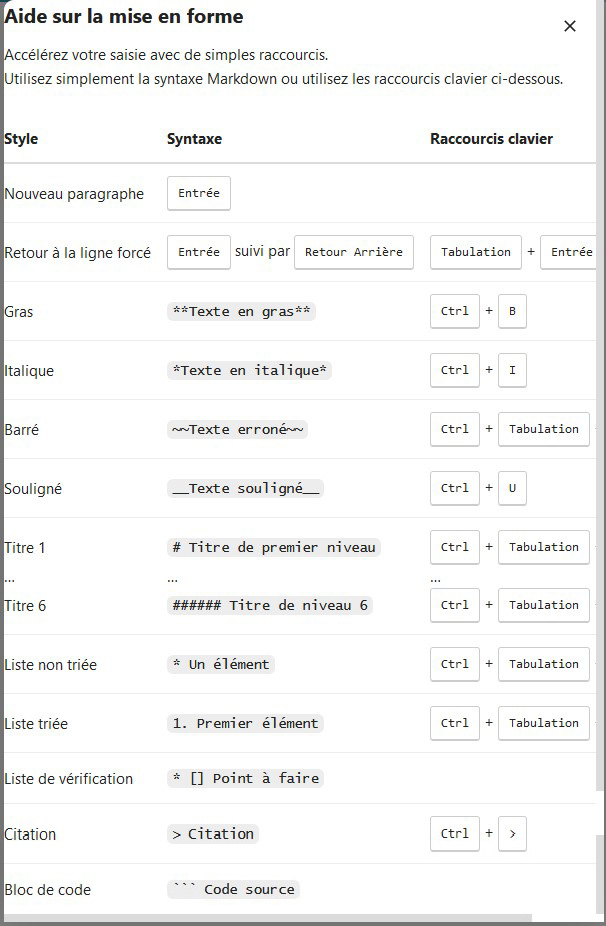
Task: Select the **Texte en gras** syntax example
Action: pos(243,312)
